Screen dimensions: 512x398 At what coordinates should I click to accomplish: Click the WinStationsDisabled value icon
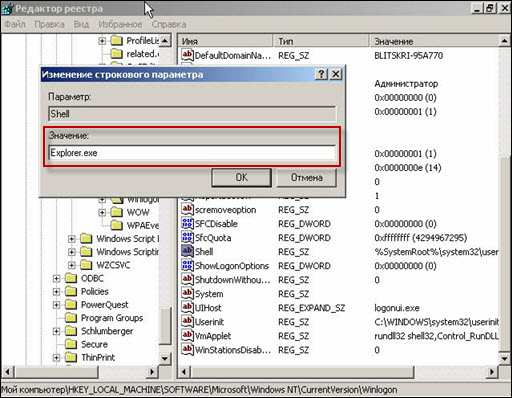click(x=187, y=349)
